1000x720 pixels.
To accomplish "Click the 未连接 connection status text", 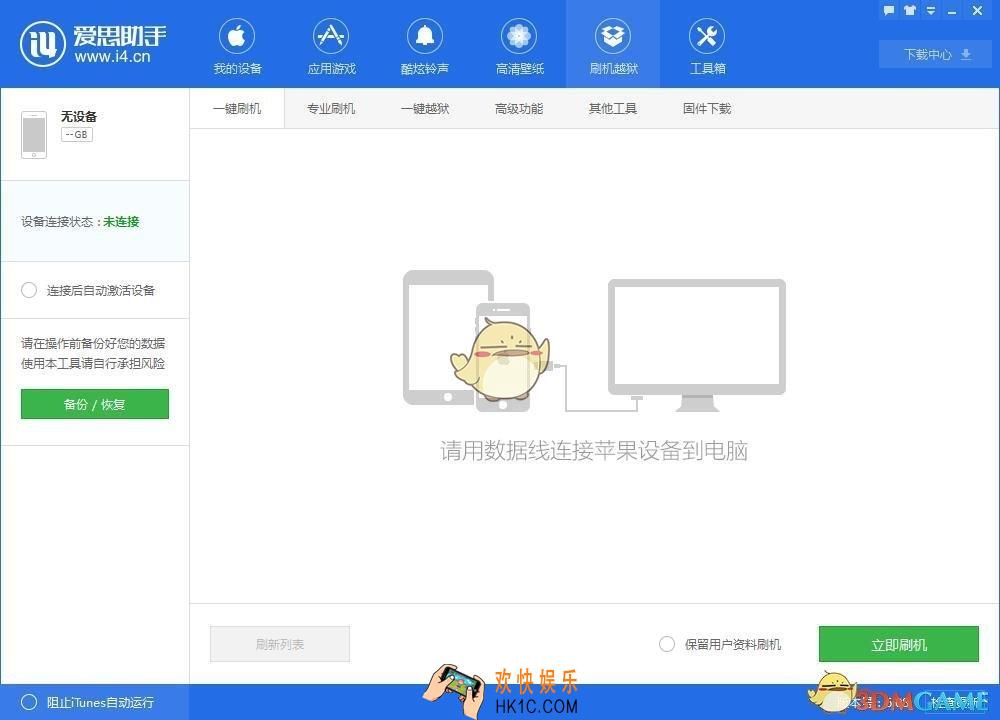I will (x=121, y=221).
